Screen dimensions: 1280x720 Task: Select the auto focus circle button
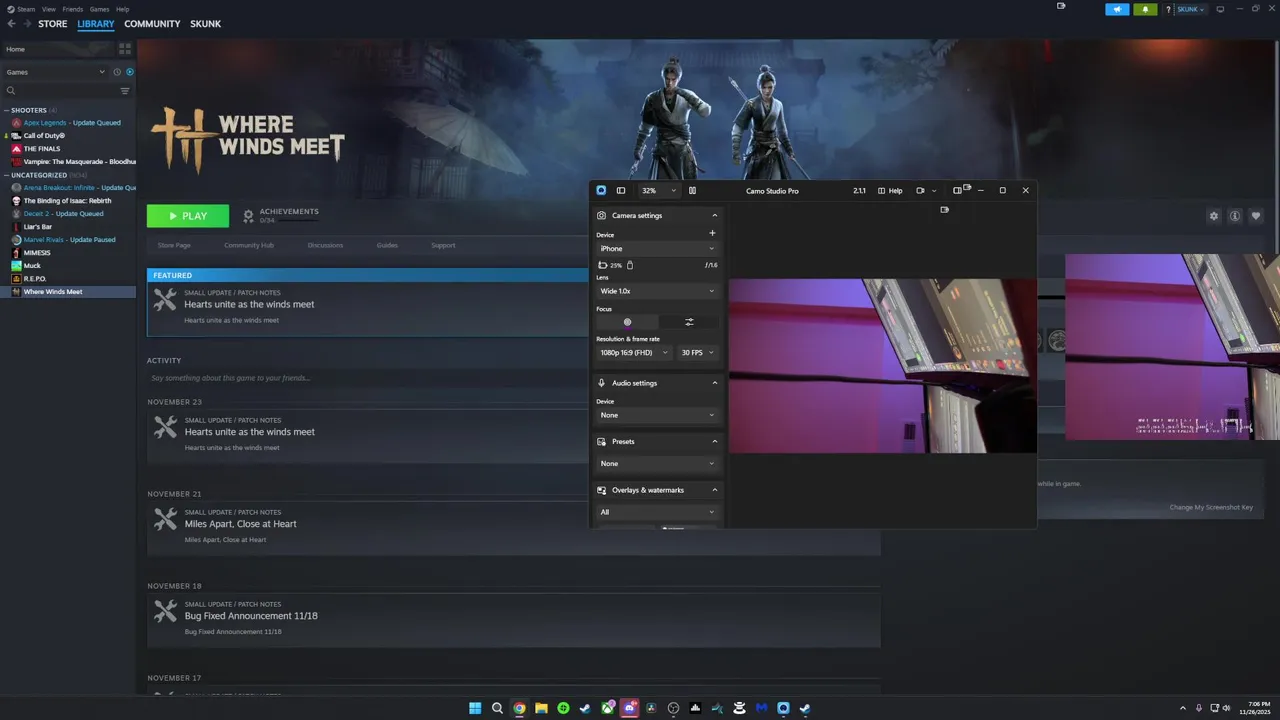(627, 322)
